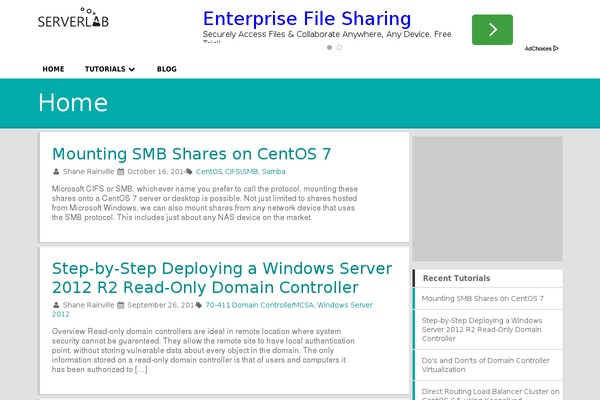600x400 pixels.
Task: Click the October 16 post date
Action: (x=156, y=171)
